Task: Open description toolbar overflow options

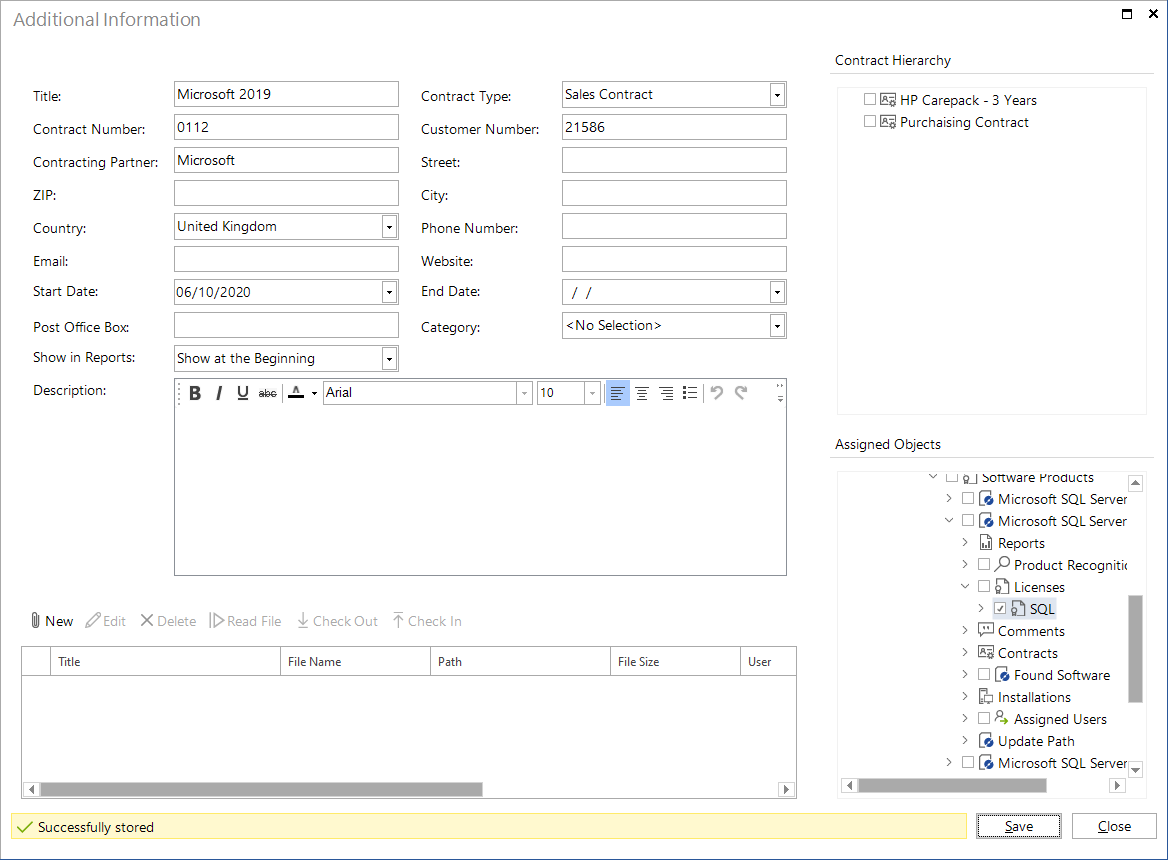Action: pyautogui.click(x=780, y=392)
